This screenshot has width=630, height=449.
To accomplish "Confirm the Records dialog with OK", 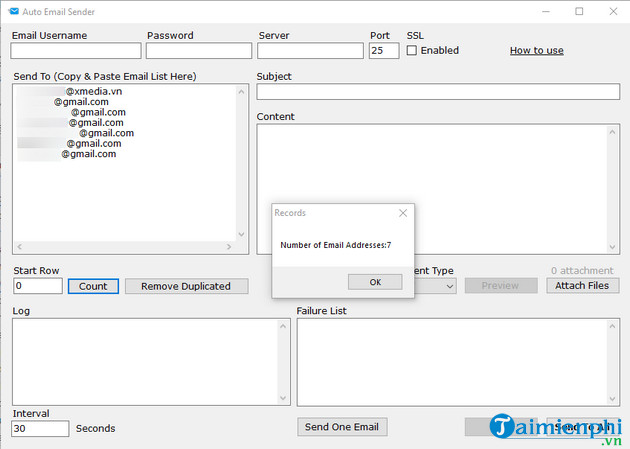I will (375, 282).
